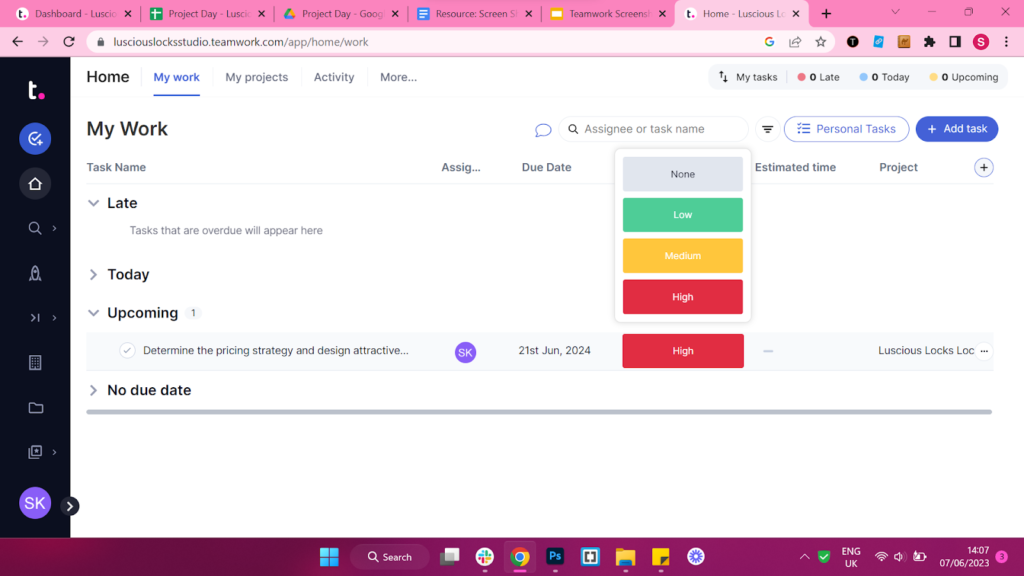Open the Personal Tasks selector

click(x=846, y=129)
